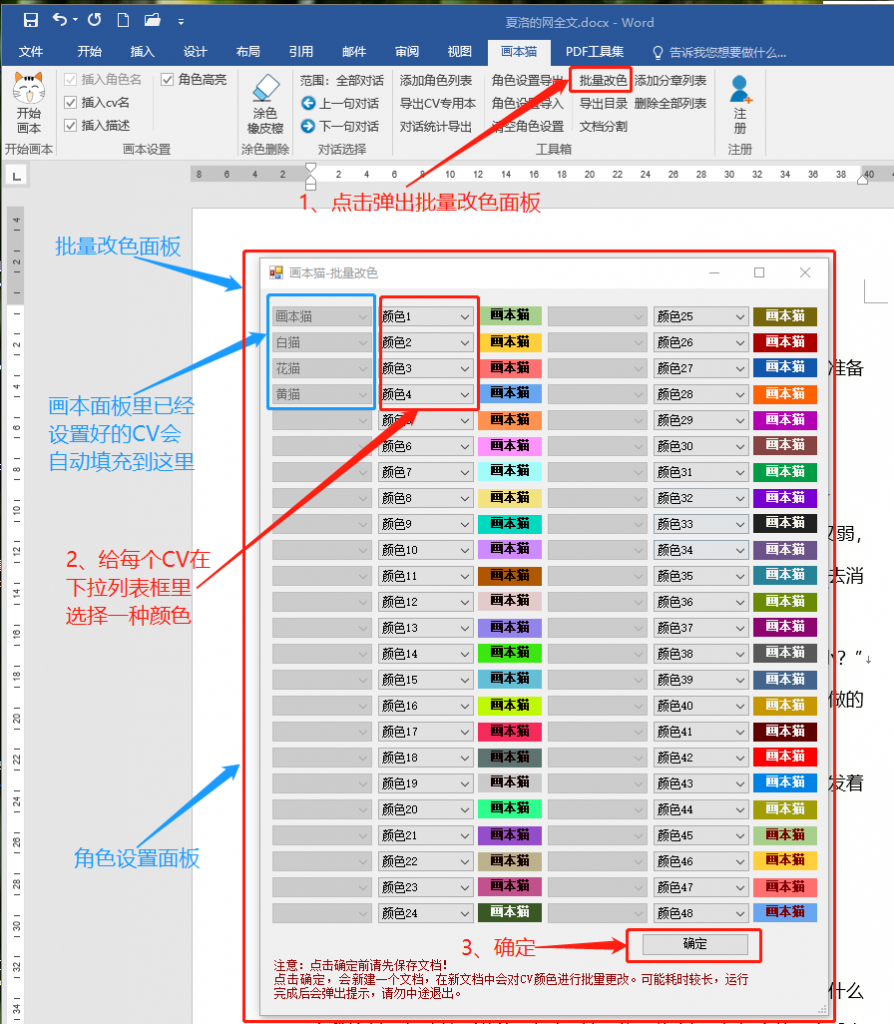Click the green swatch beside 颜色14
Screen dimensions: 894x1024
pyautogui.click(x=510, y=653)
